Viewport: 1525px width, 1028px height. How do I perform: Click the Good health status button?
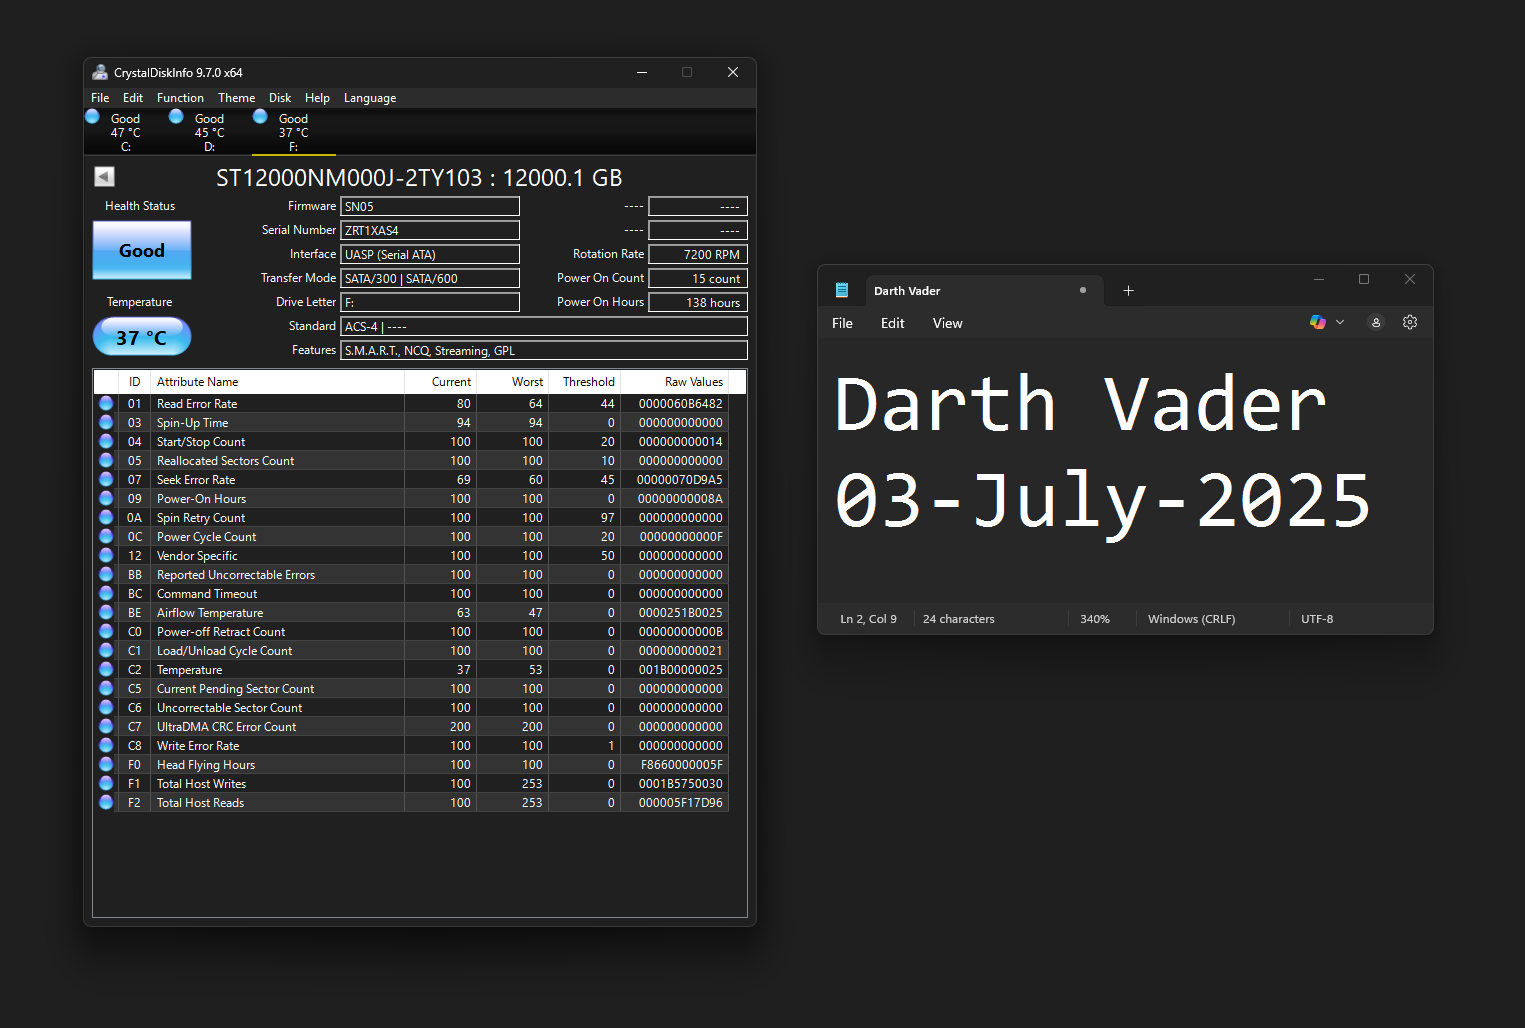[x=142, y=251]
